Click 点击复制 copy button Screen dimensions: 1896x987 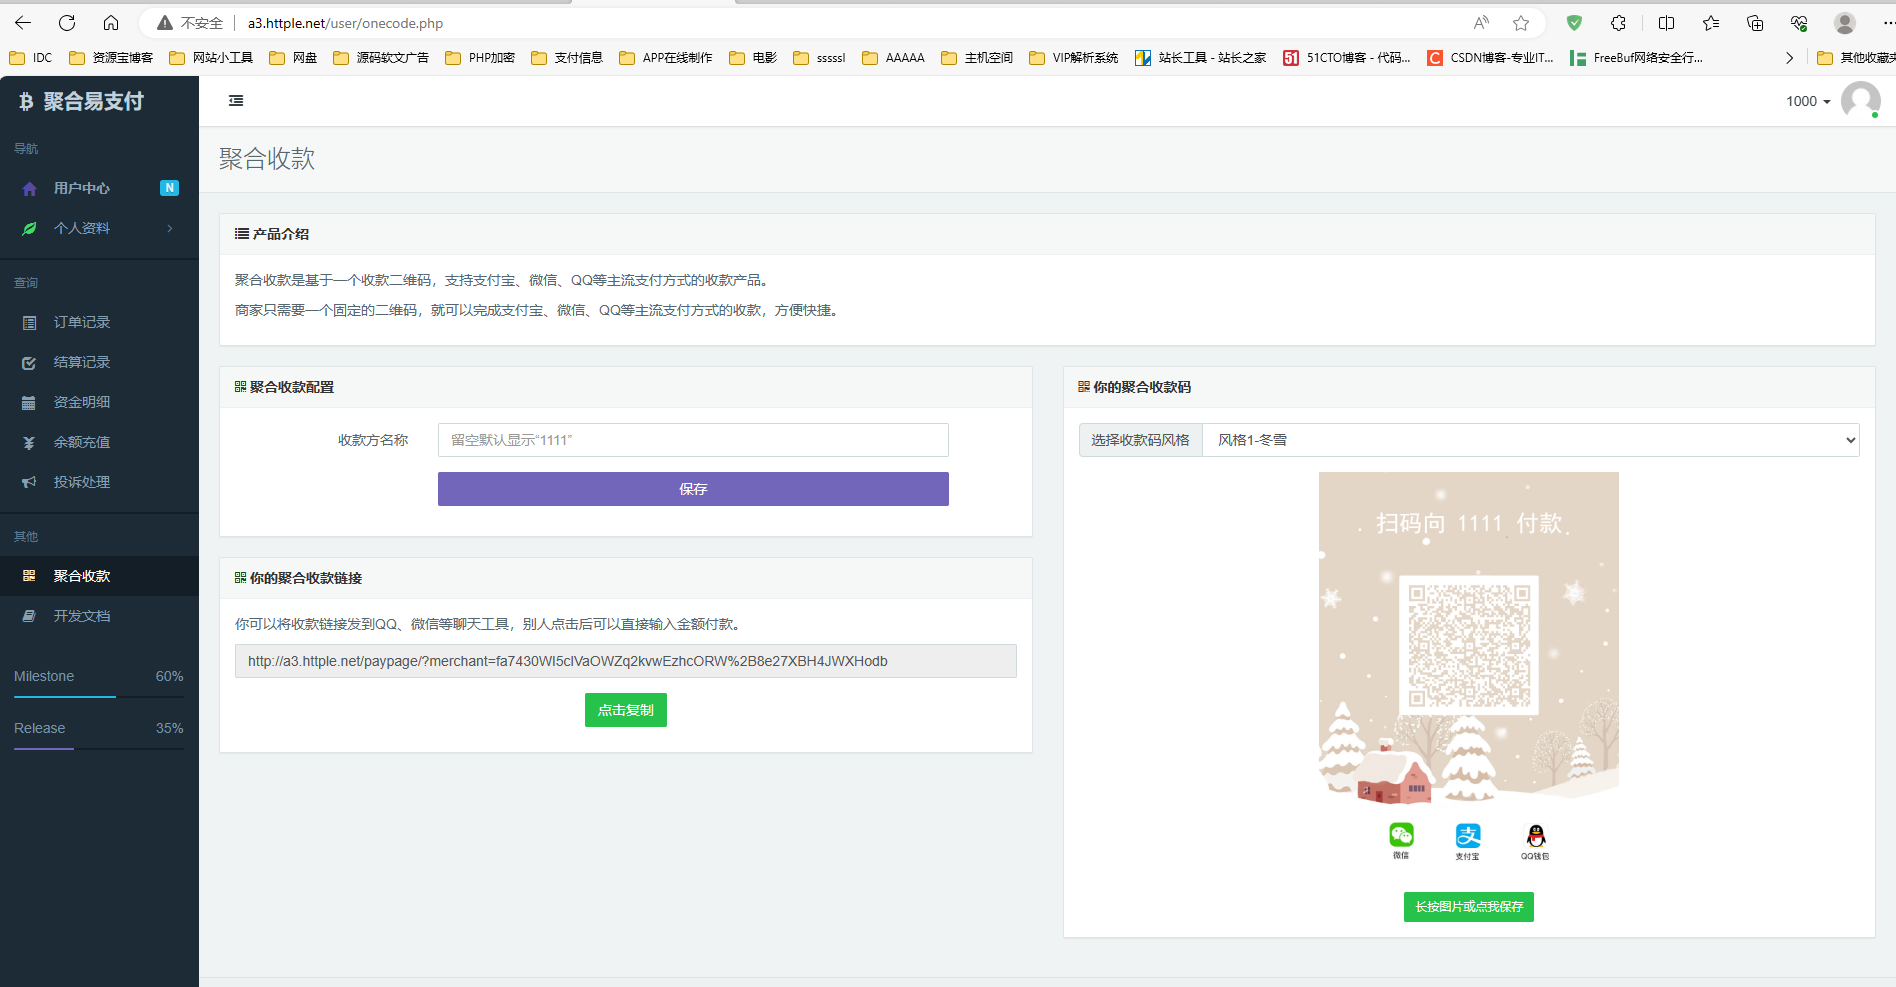tap(626, 710)
